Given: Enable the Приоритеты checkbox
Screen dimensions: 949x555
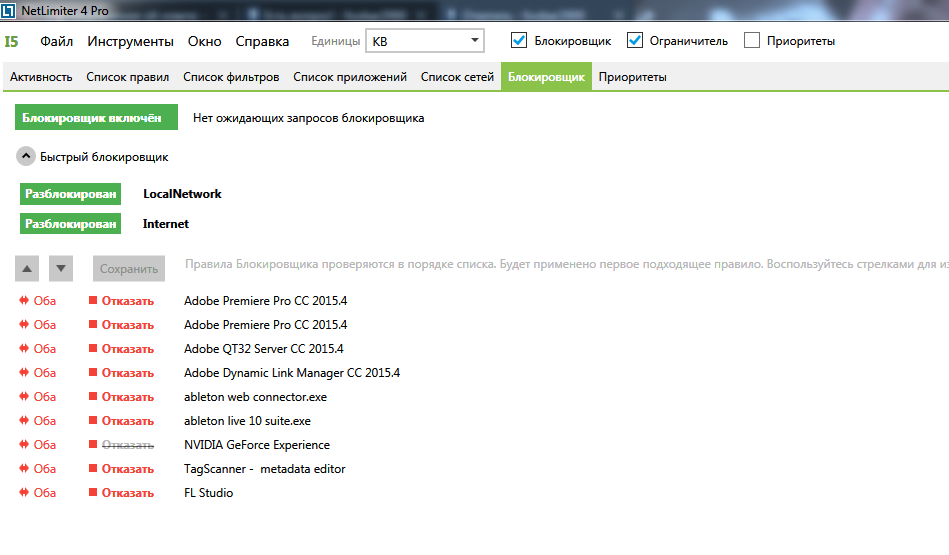Looking at the screenshot, I should (752, 41).
